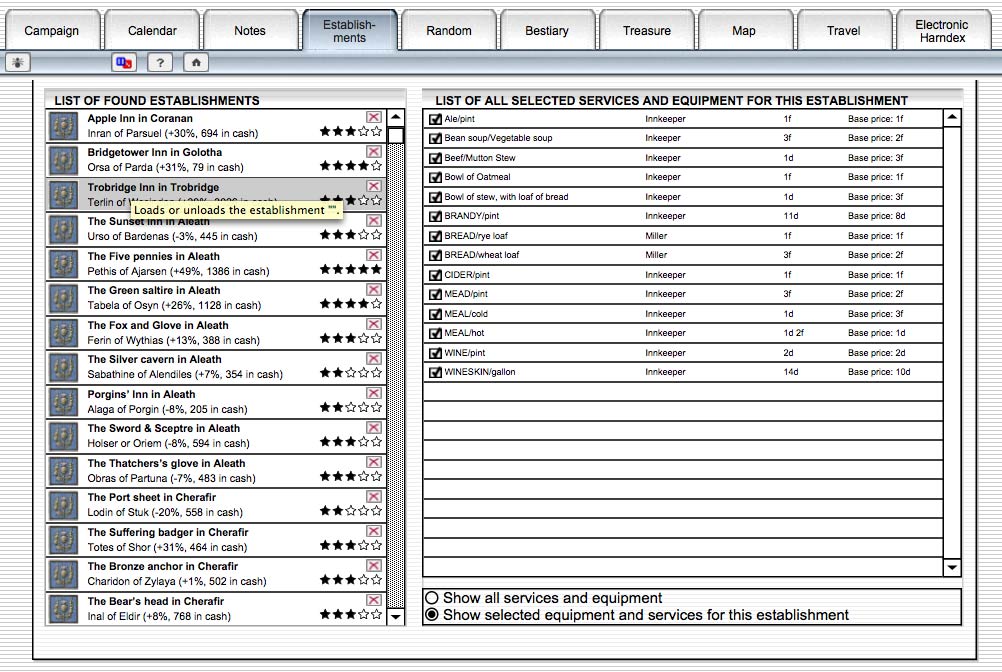
Task: Select The Sunset Inn, Urso of Bardenas
Action: click(x=216, y=229)
